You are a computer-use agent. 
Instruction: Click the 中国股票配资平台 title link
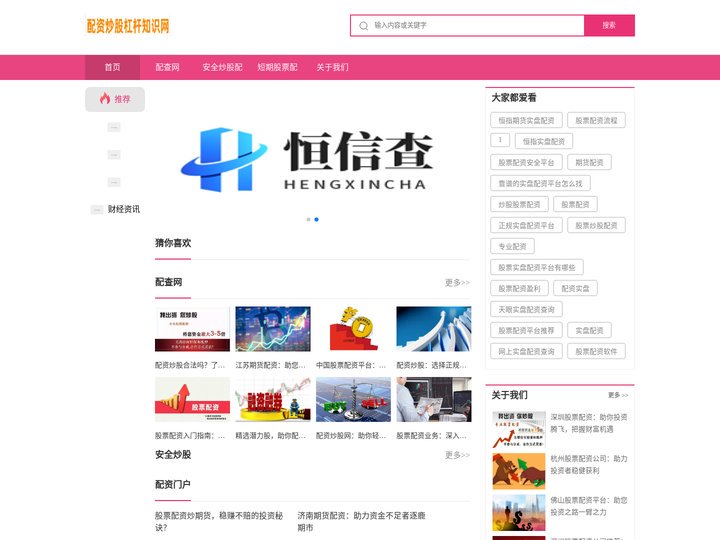[x=351, y=366]
